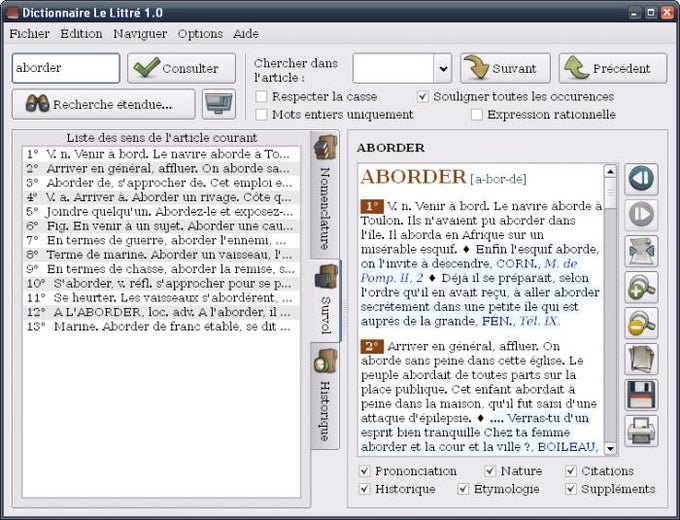Click the article vertical scrollbar thumb
The width and height of the screenshot is (680, 520).
pyautogui.click(x=610, y=193)
